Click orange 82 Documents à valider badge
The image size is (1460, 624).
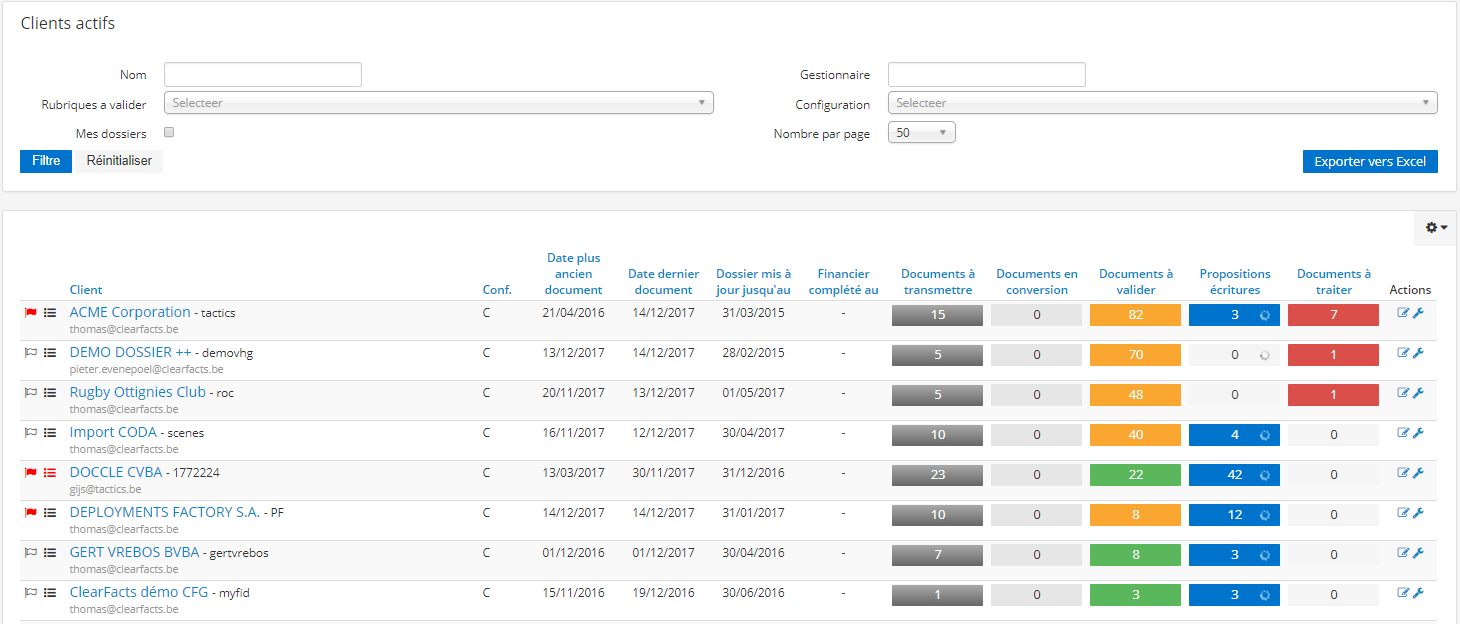(x=1136, y=315)
